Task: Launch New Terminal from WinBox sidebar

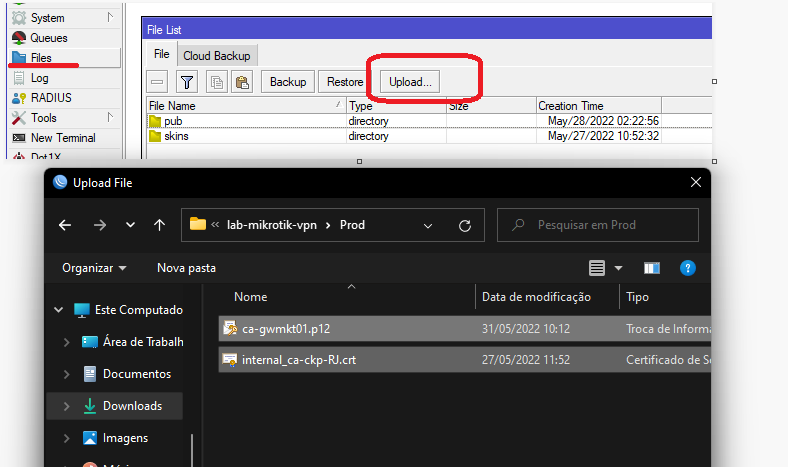Action: point(65,138)
